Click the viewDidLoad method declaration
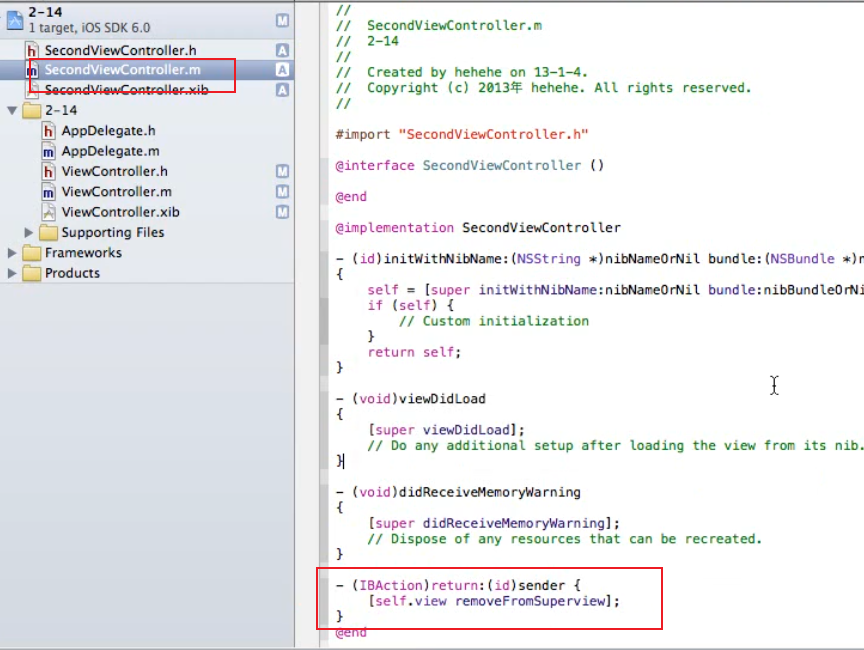Viewport: 864px width, 650px height. 411,399
